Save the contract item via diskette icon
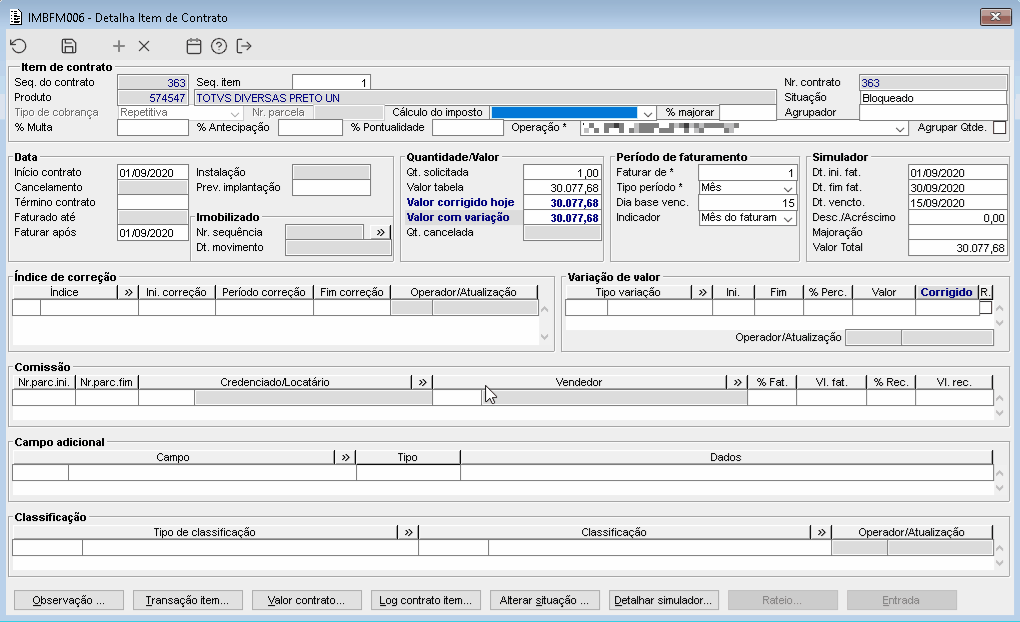 [x=69, y=46]
